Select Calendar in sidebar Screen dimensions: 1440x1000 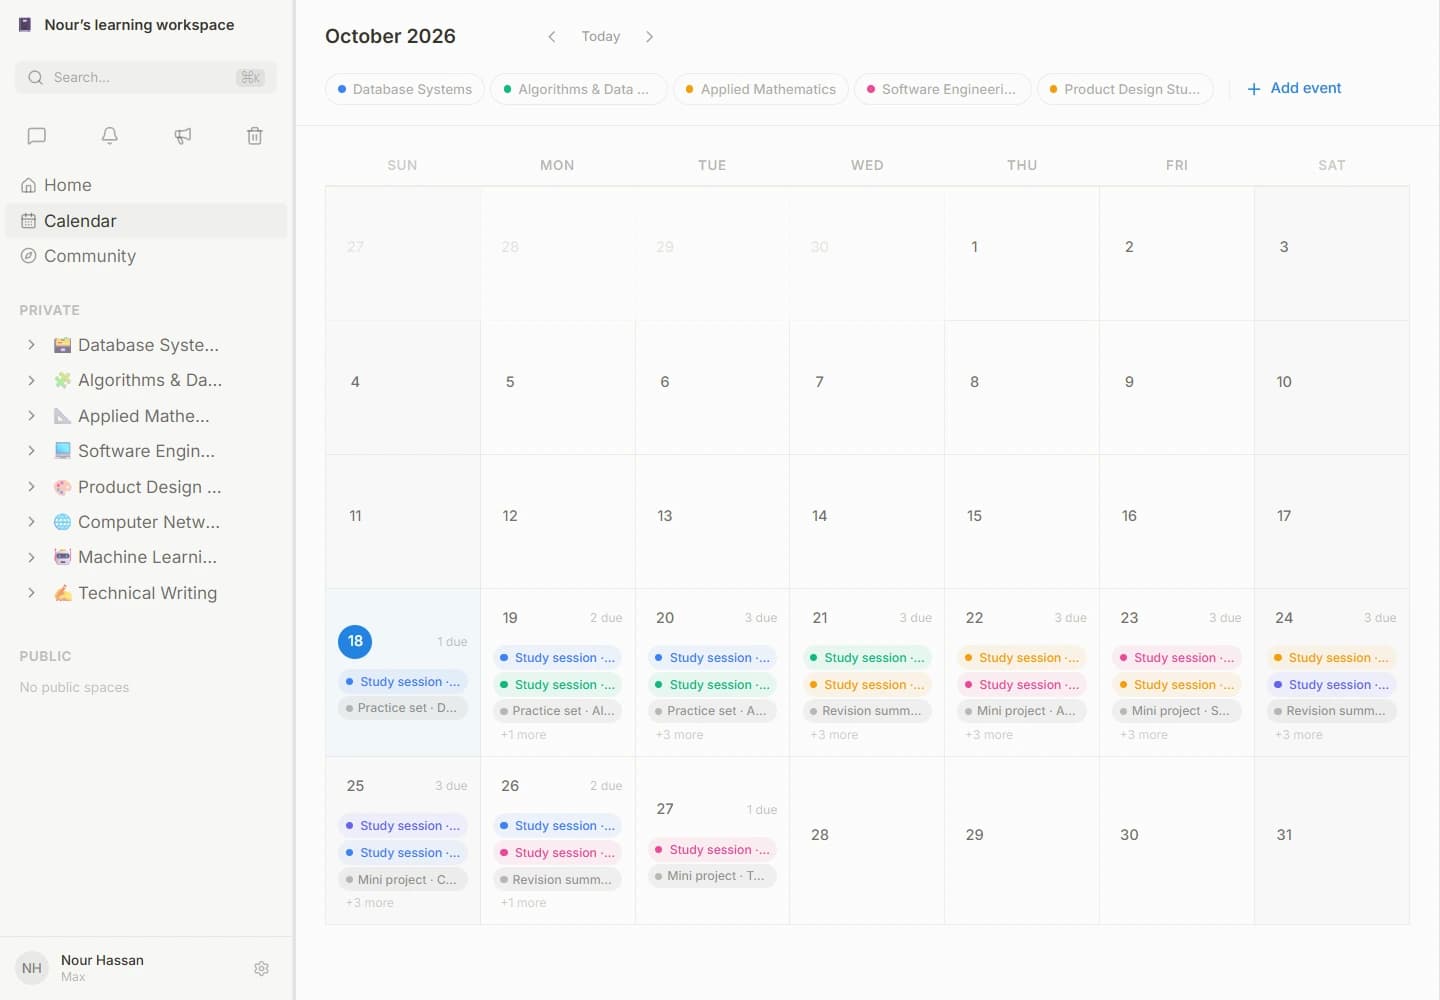click(x=146, y=221)
